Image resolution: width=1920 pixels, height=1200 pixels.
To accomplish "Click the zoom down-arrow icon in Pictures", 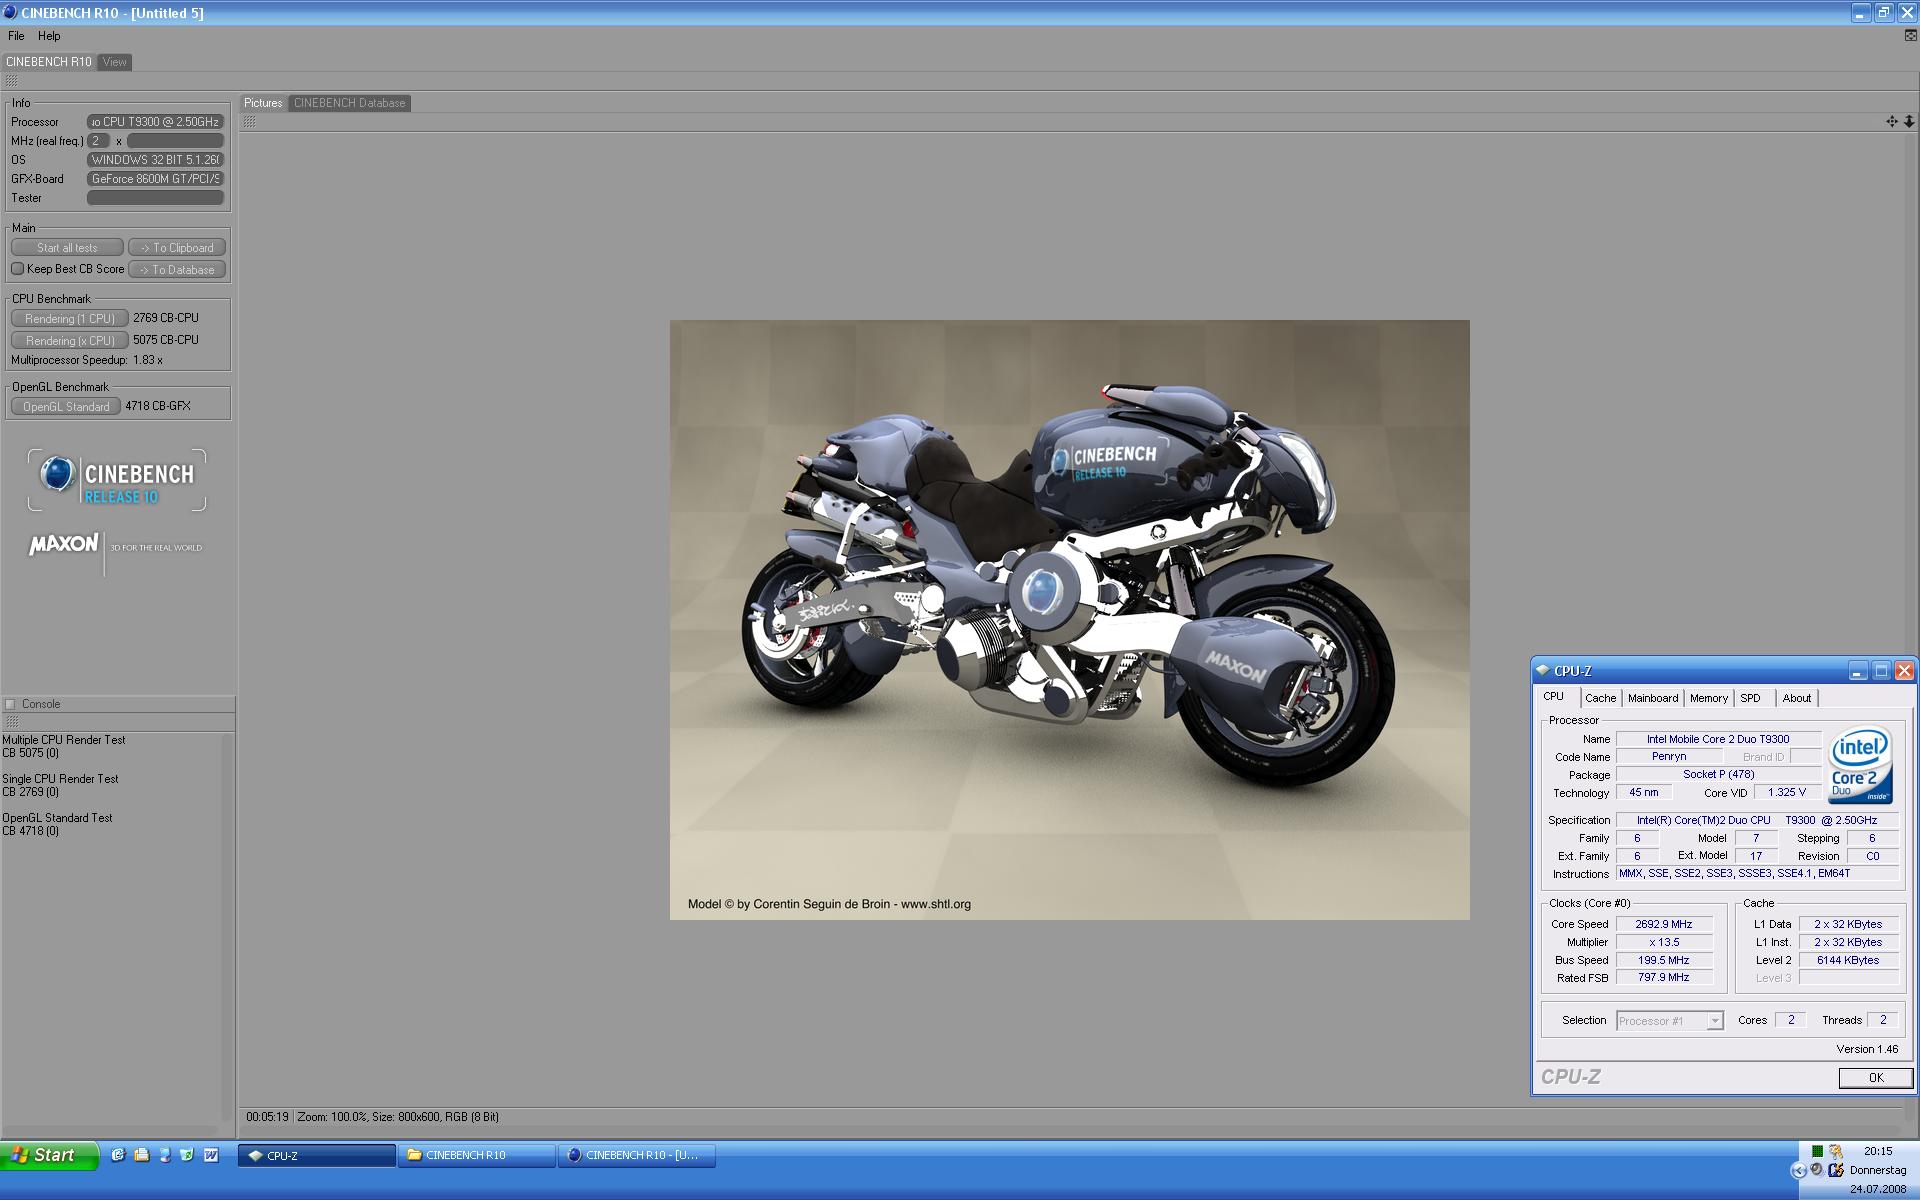I will click(1908, 121).
